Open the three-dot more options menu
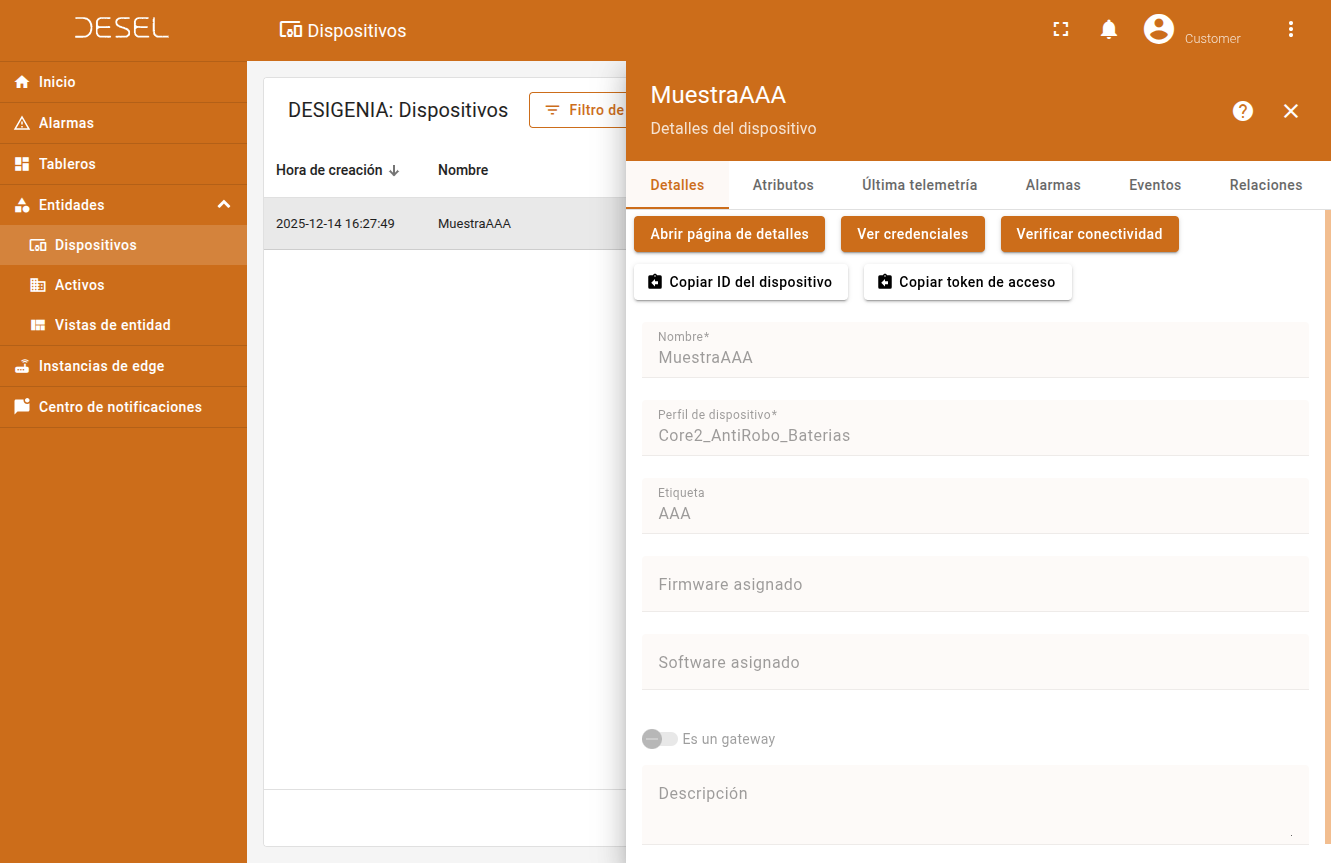This screenshot has width=1331, height=863. pyautogui.click(x=1291, y=30)
